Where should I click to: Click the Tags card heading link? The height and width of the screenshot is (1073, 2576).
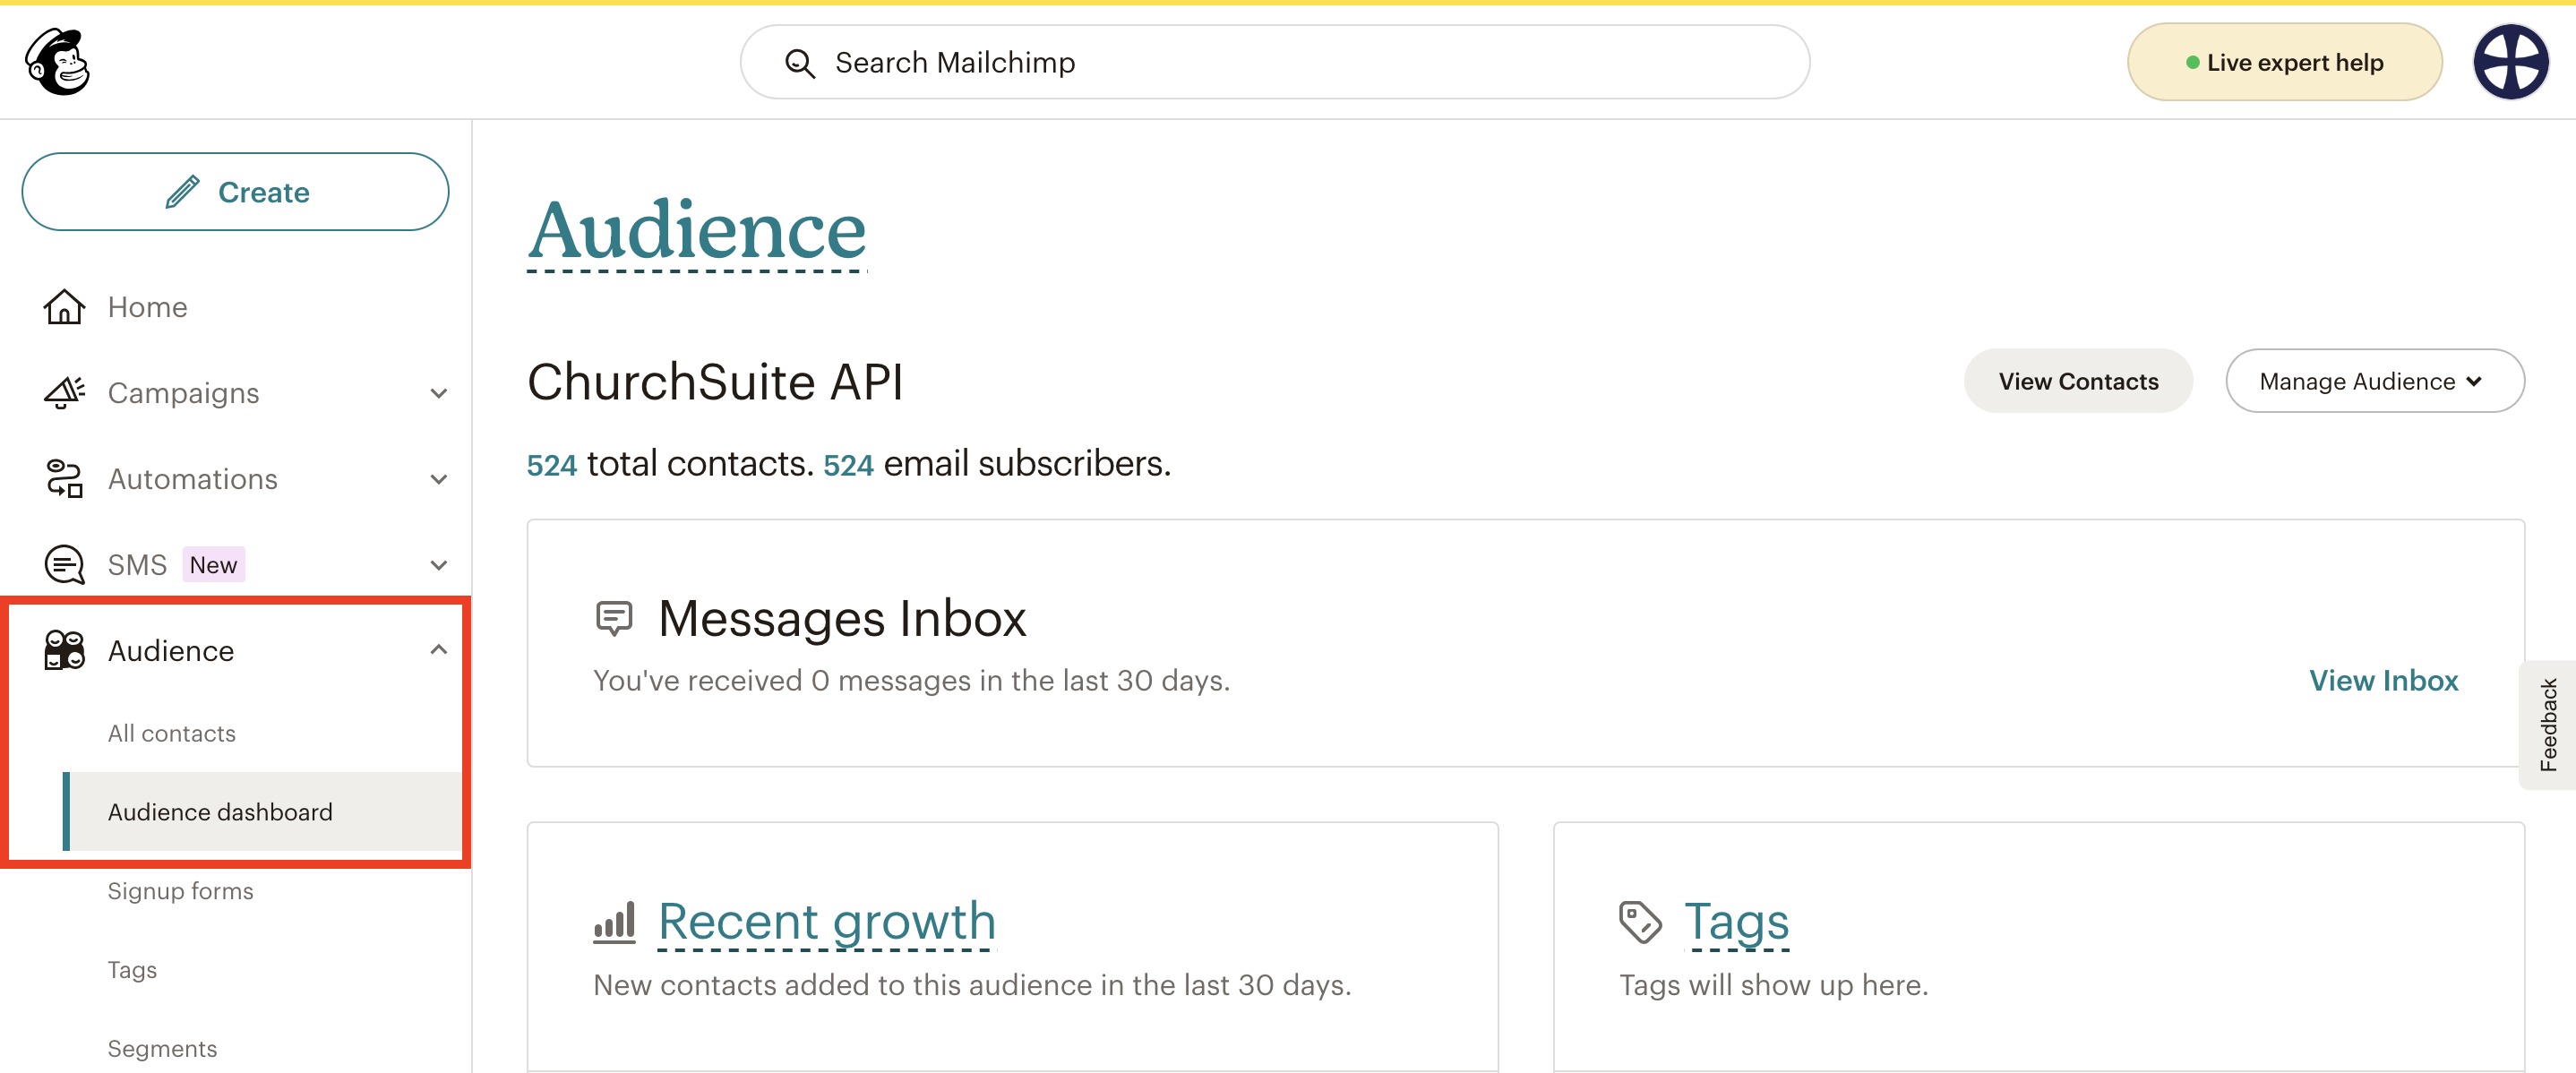[x=1736, y=922]
